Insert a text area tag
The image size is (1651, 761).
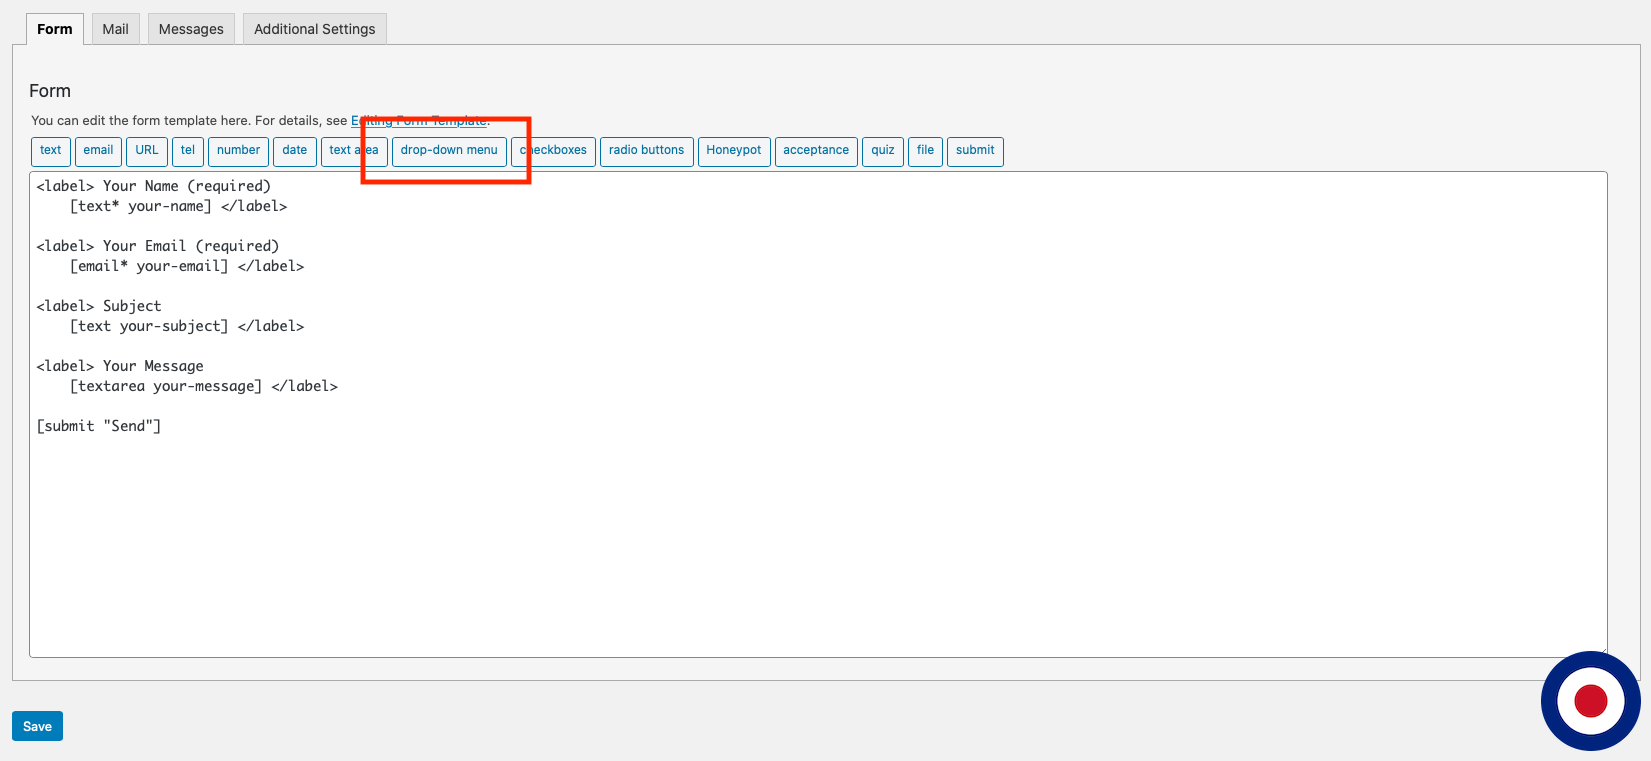coord(354,151)
